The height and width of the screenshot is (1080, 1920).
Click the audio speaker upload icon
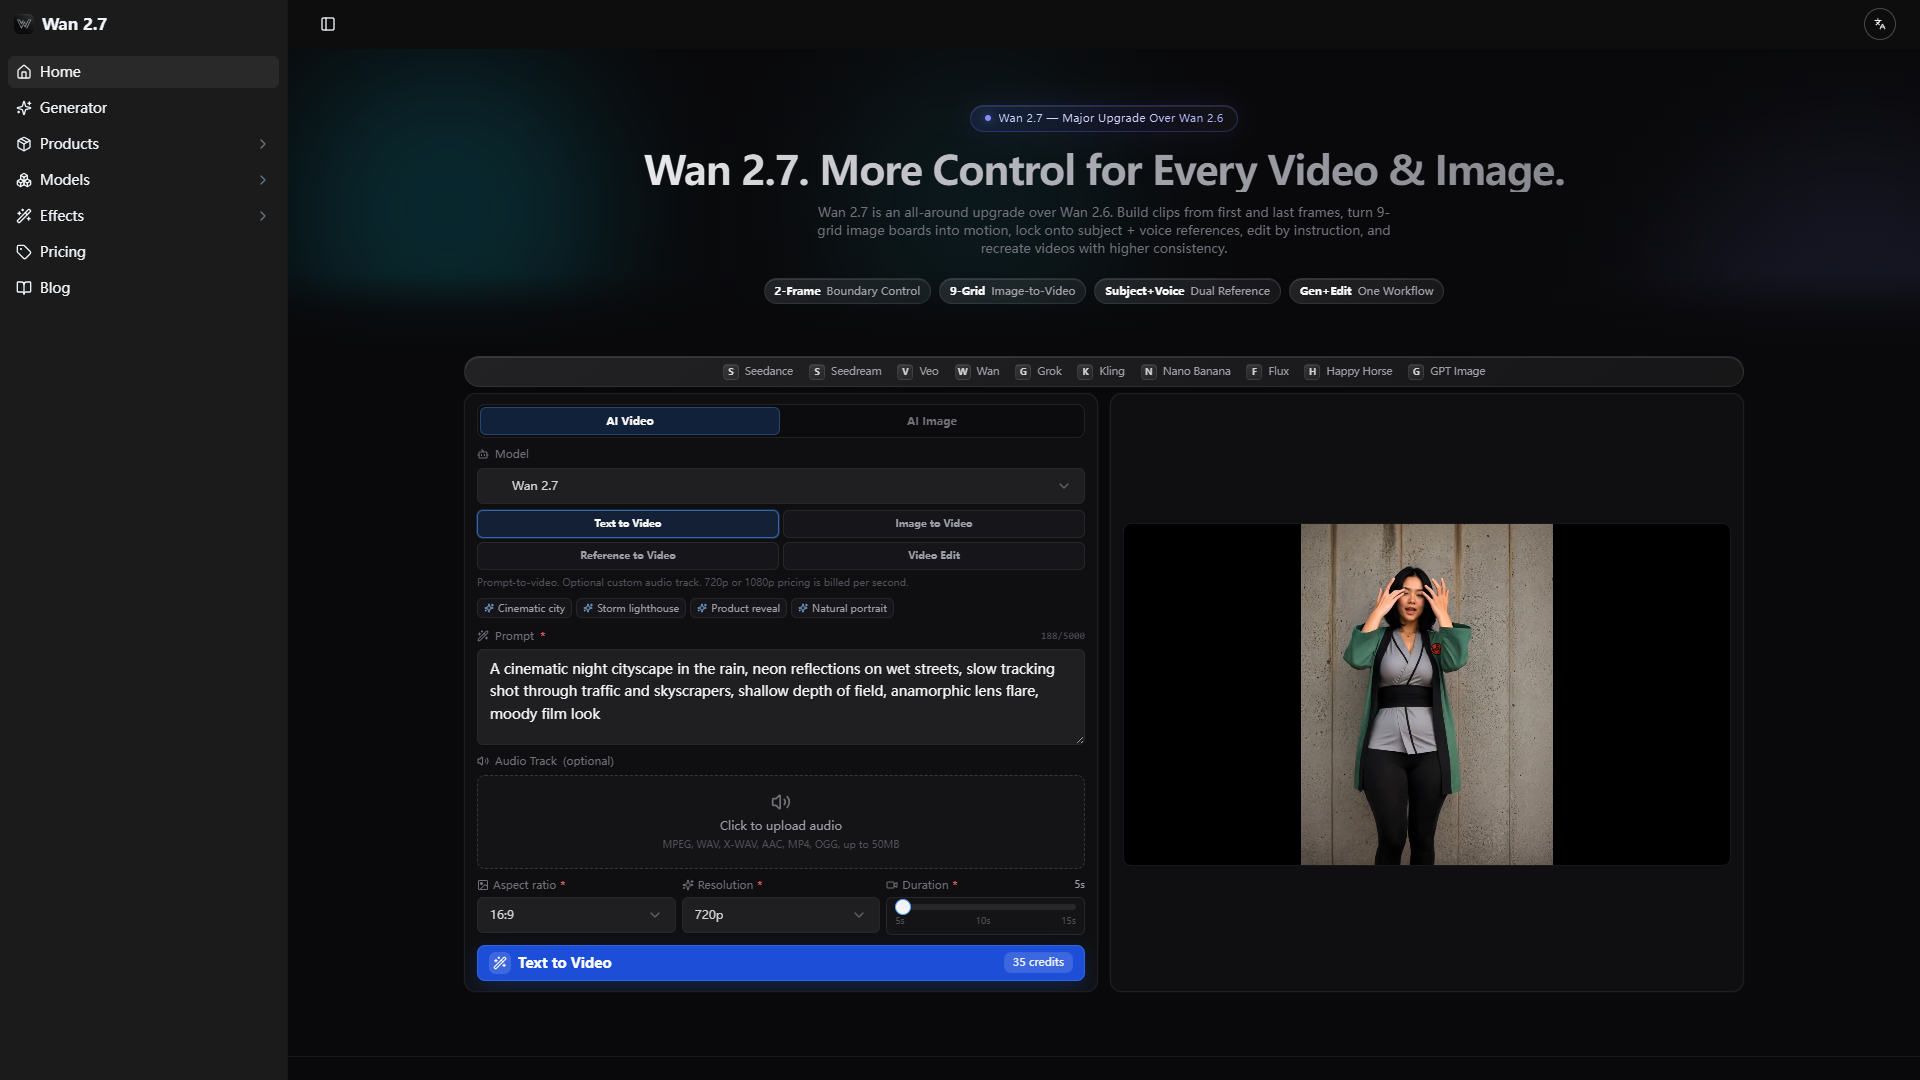(781, 802)
